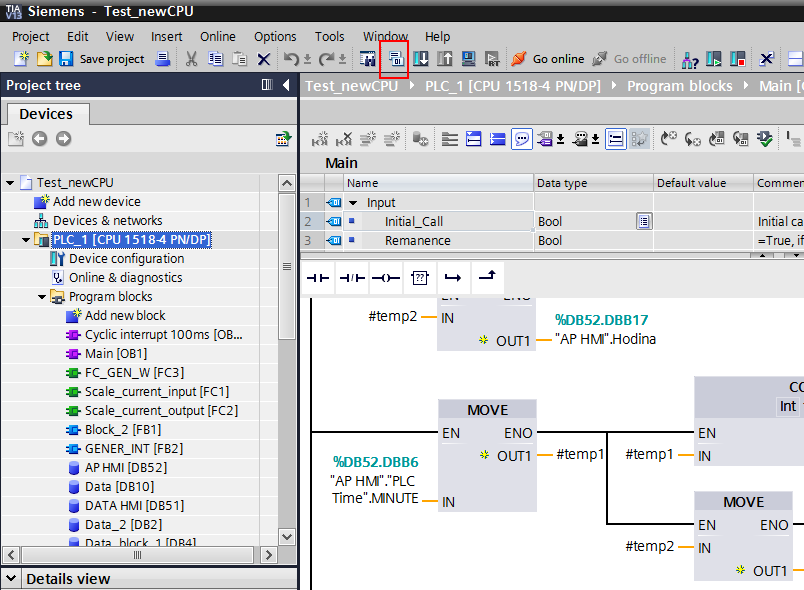The height and width of the screenshot is (590, 804).
Task: Click the Start CPU icon
Action: tap(714, 59)
